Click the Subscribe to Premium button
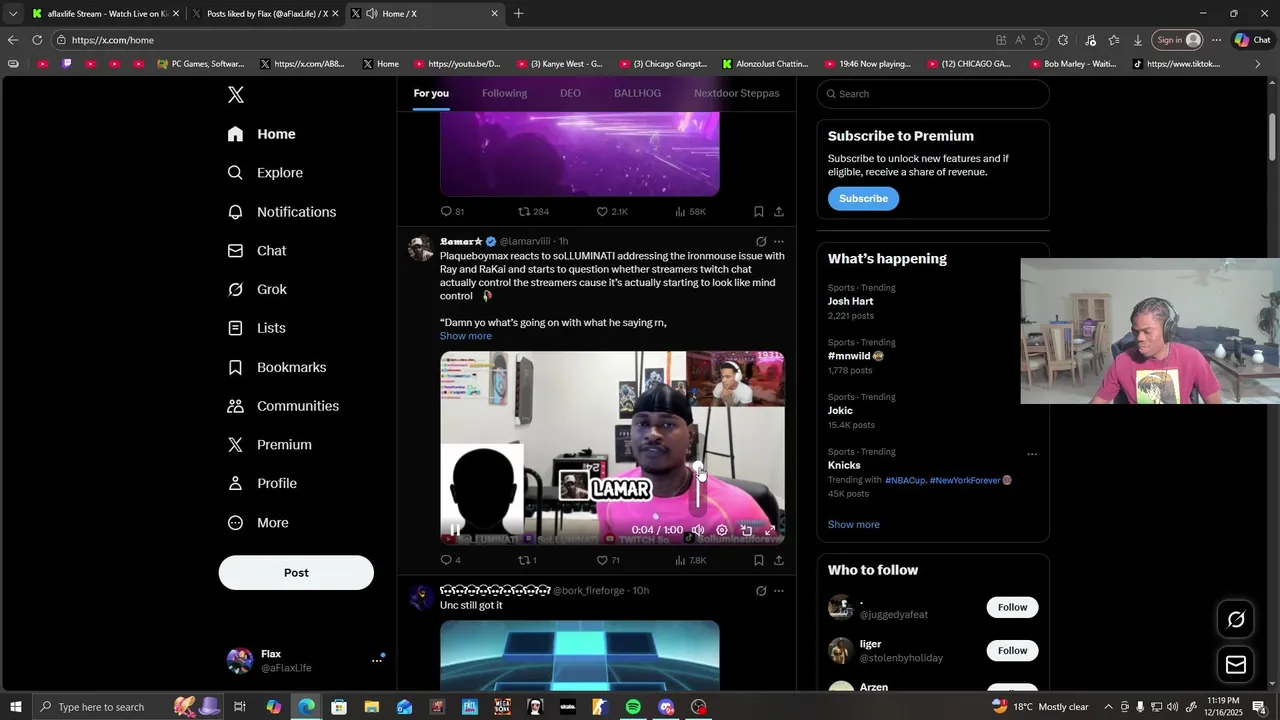Image resolution: width=1280 pixels, height=720 pixels. pos(863,199)
